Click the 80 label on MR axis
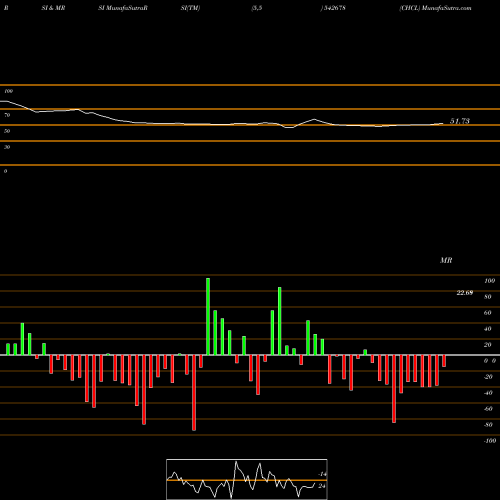The height and width of the screenshot is (500, 500). [488, 297]
